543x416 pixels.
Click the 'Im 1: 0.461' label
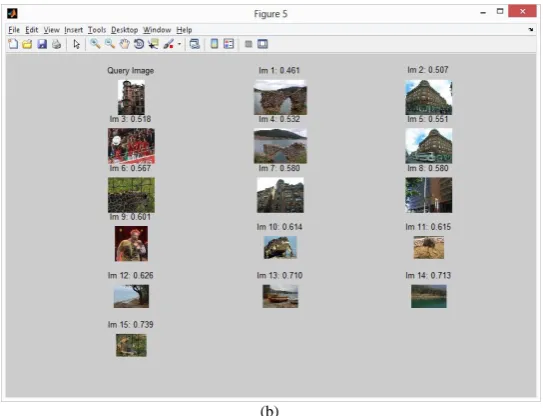[x=279, y=70]
